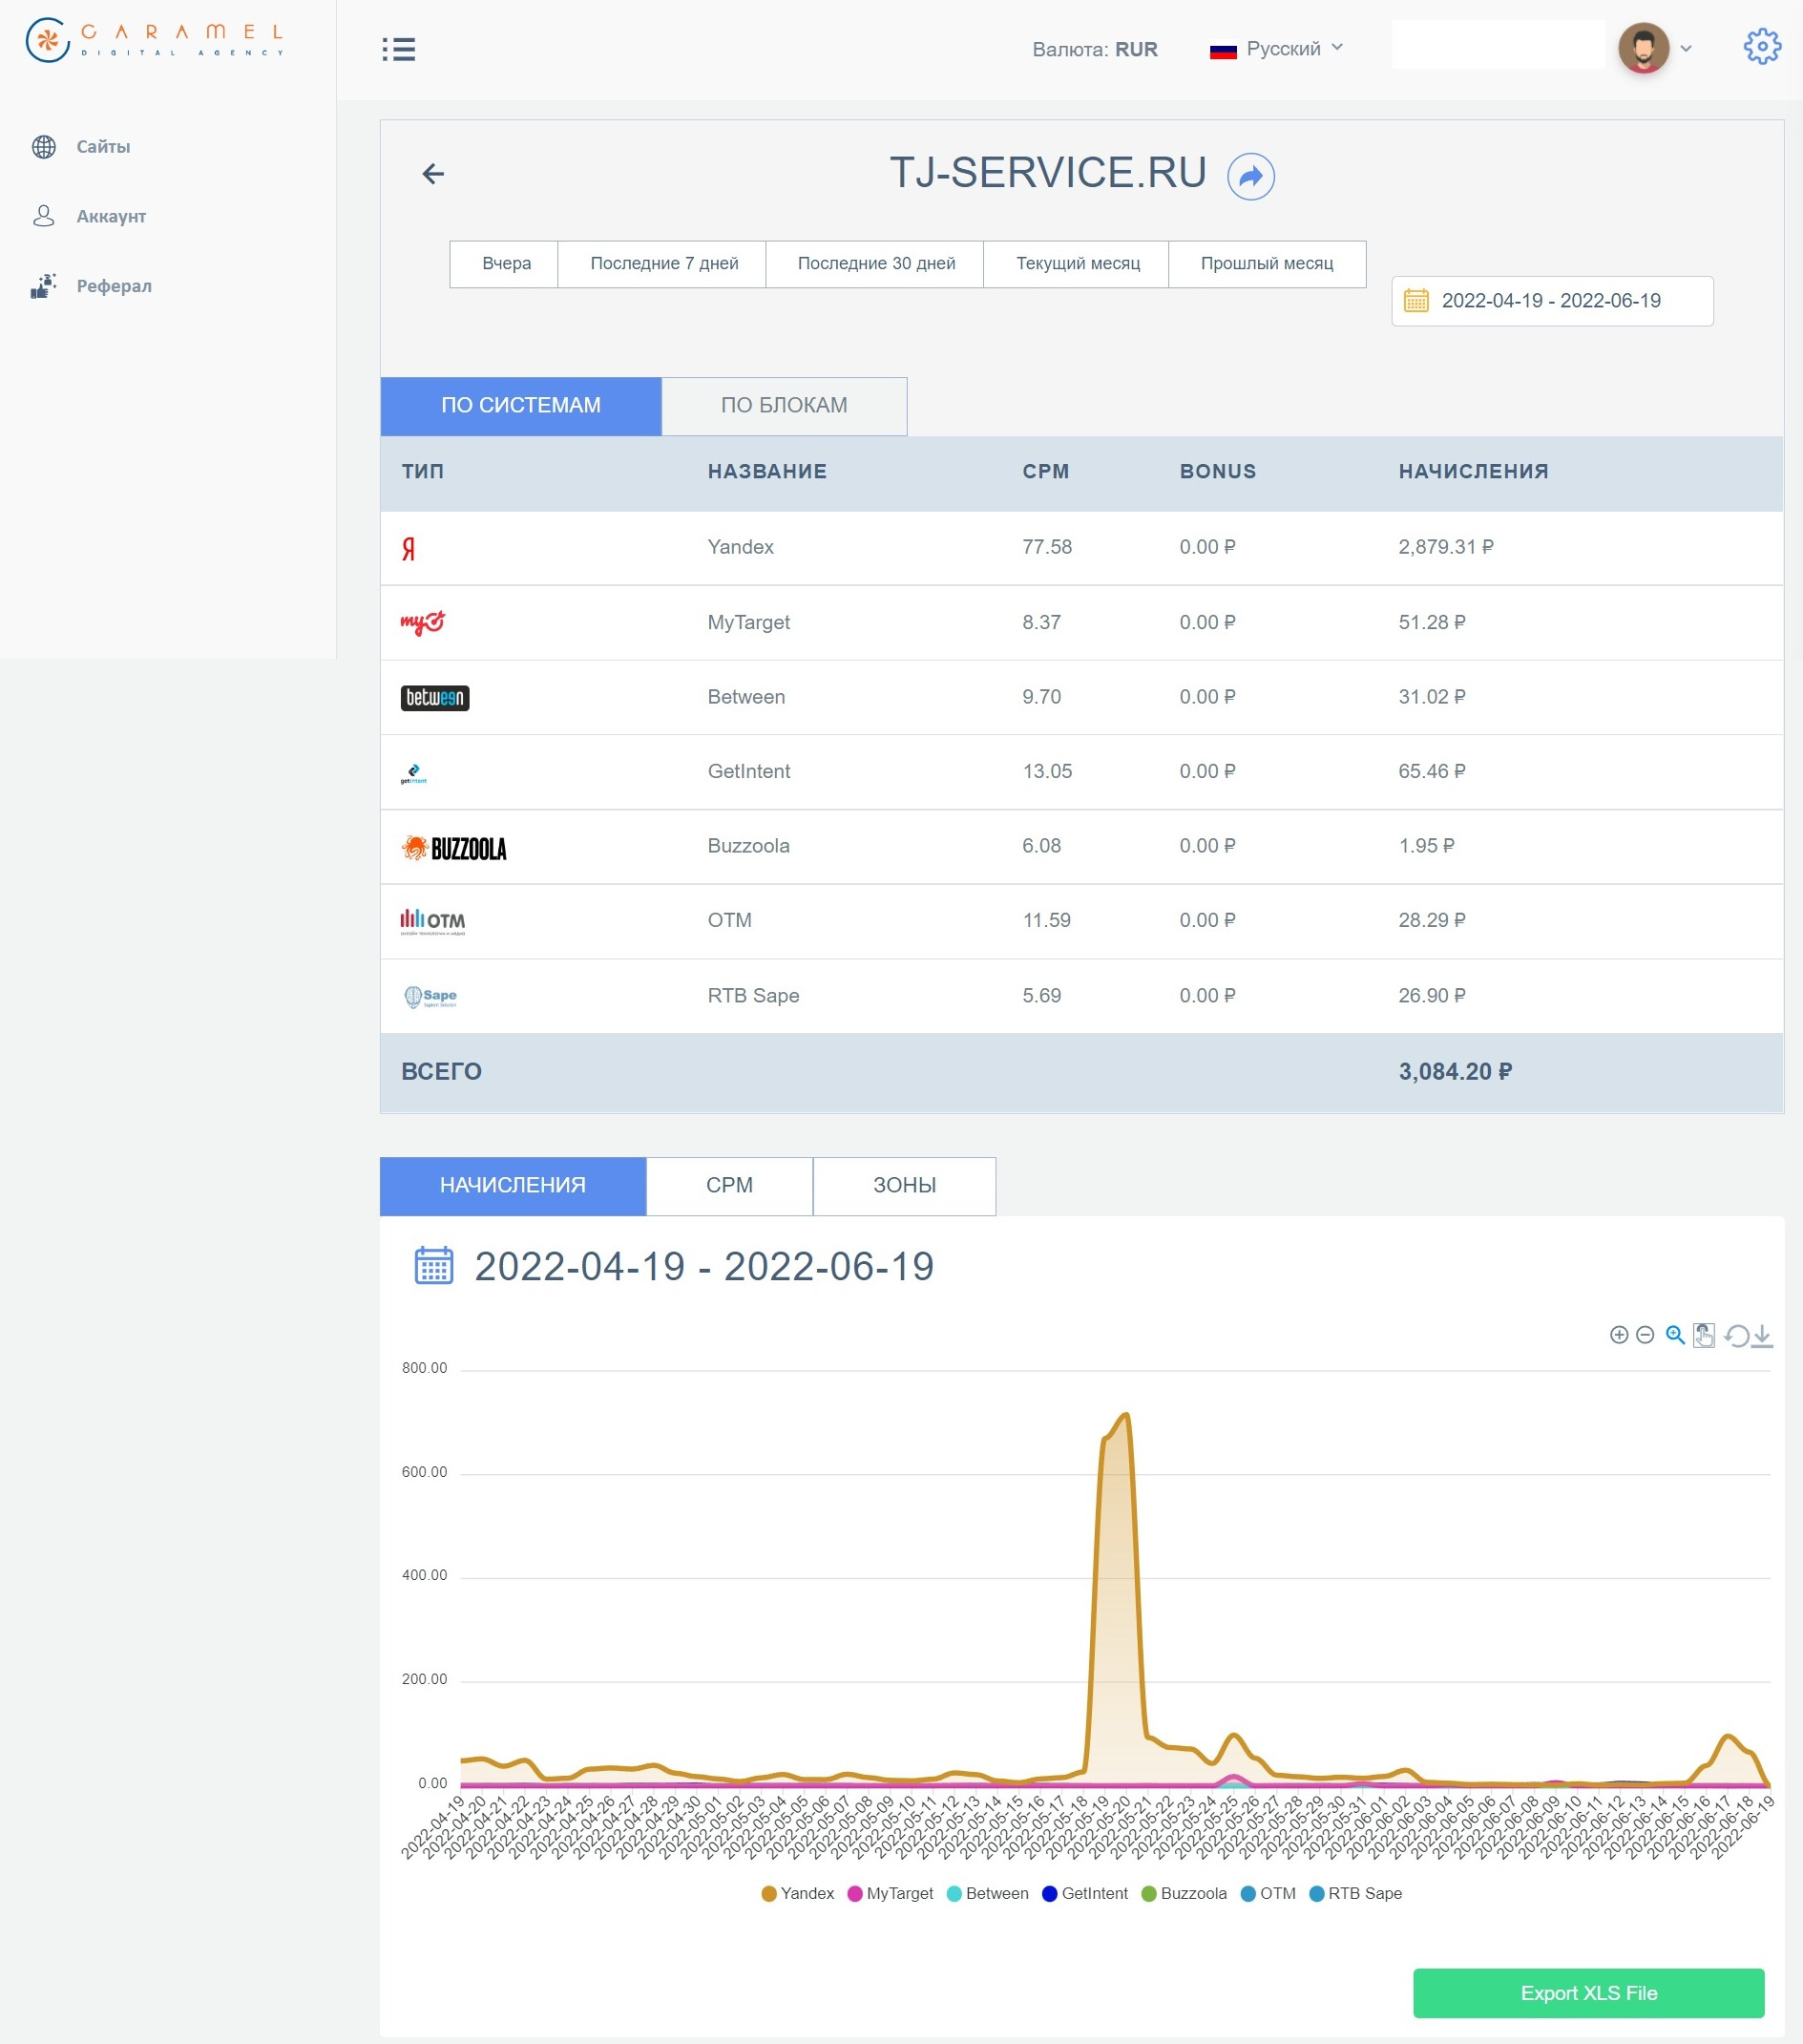
Task: Toggle Between series in chart legend
Action: (x=987, y=1894)
